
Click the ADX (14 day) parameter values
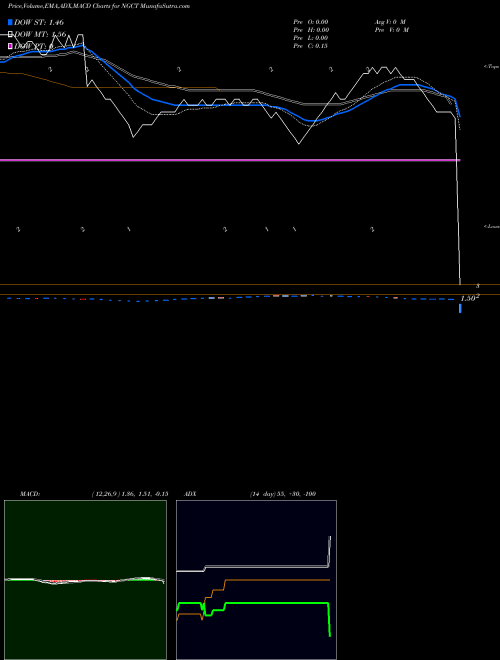[283, 494]
